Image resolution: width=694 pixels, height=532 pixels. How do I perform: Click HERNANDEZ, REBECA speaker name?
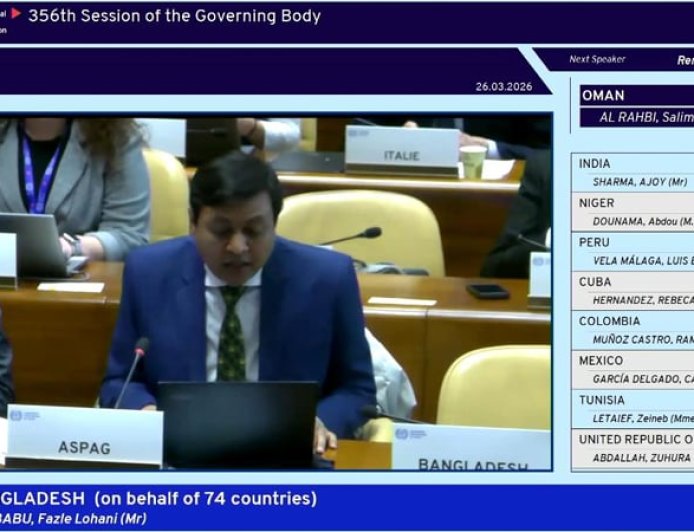pyautogui.click(x=643, y=301)
